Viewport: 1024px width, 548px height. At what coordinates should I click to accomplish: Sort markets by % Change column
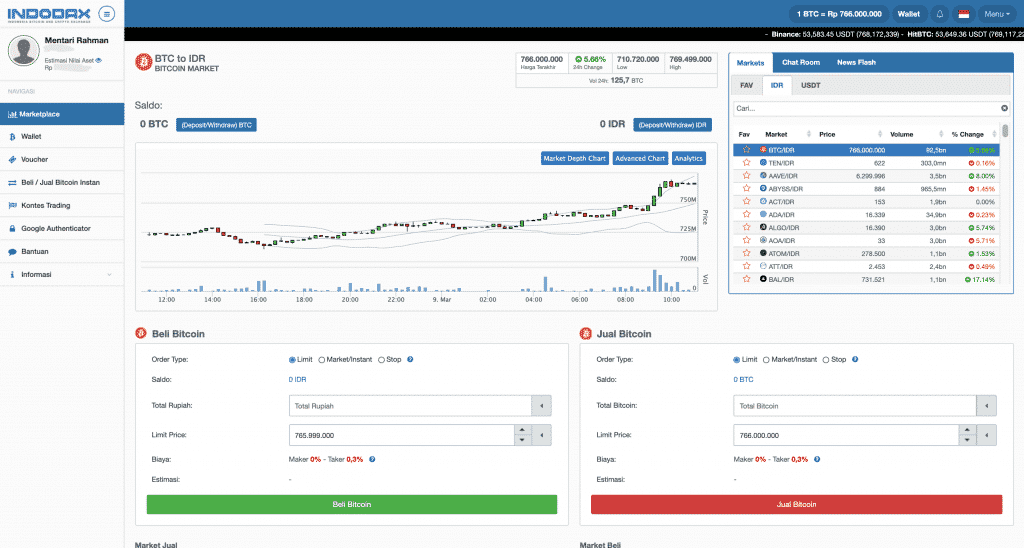[x=971, y=134]
